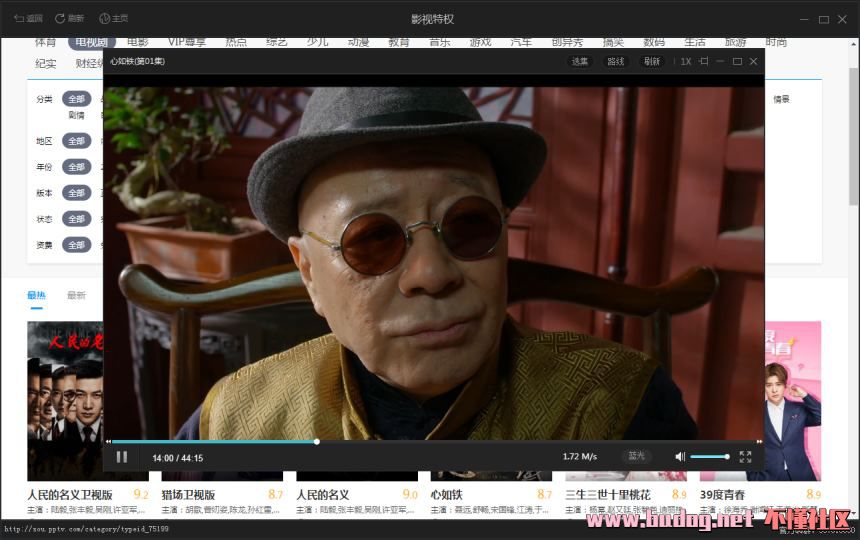Open the 选集 episode selector
The height and width of the screenshot is (540, 860).
coord(579,61)
